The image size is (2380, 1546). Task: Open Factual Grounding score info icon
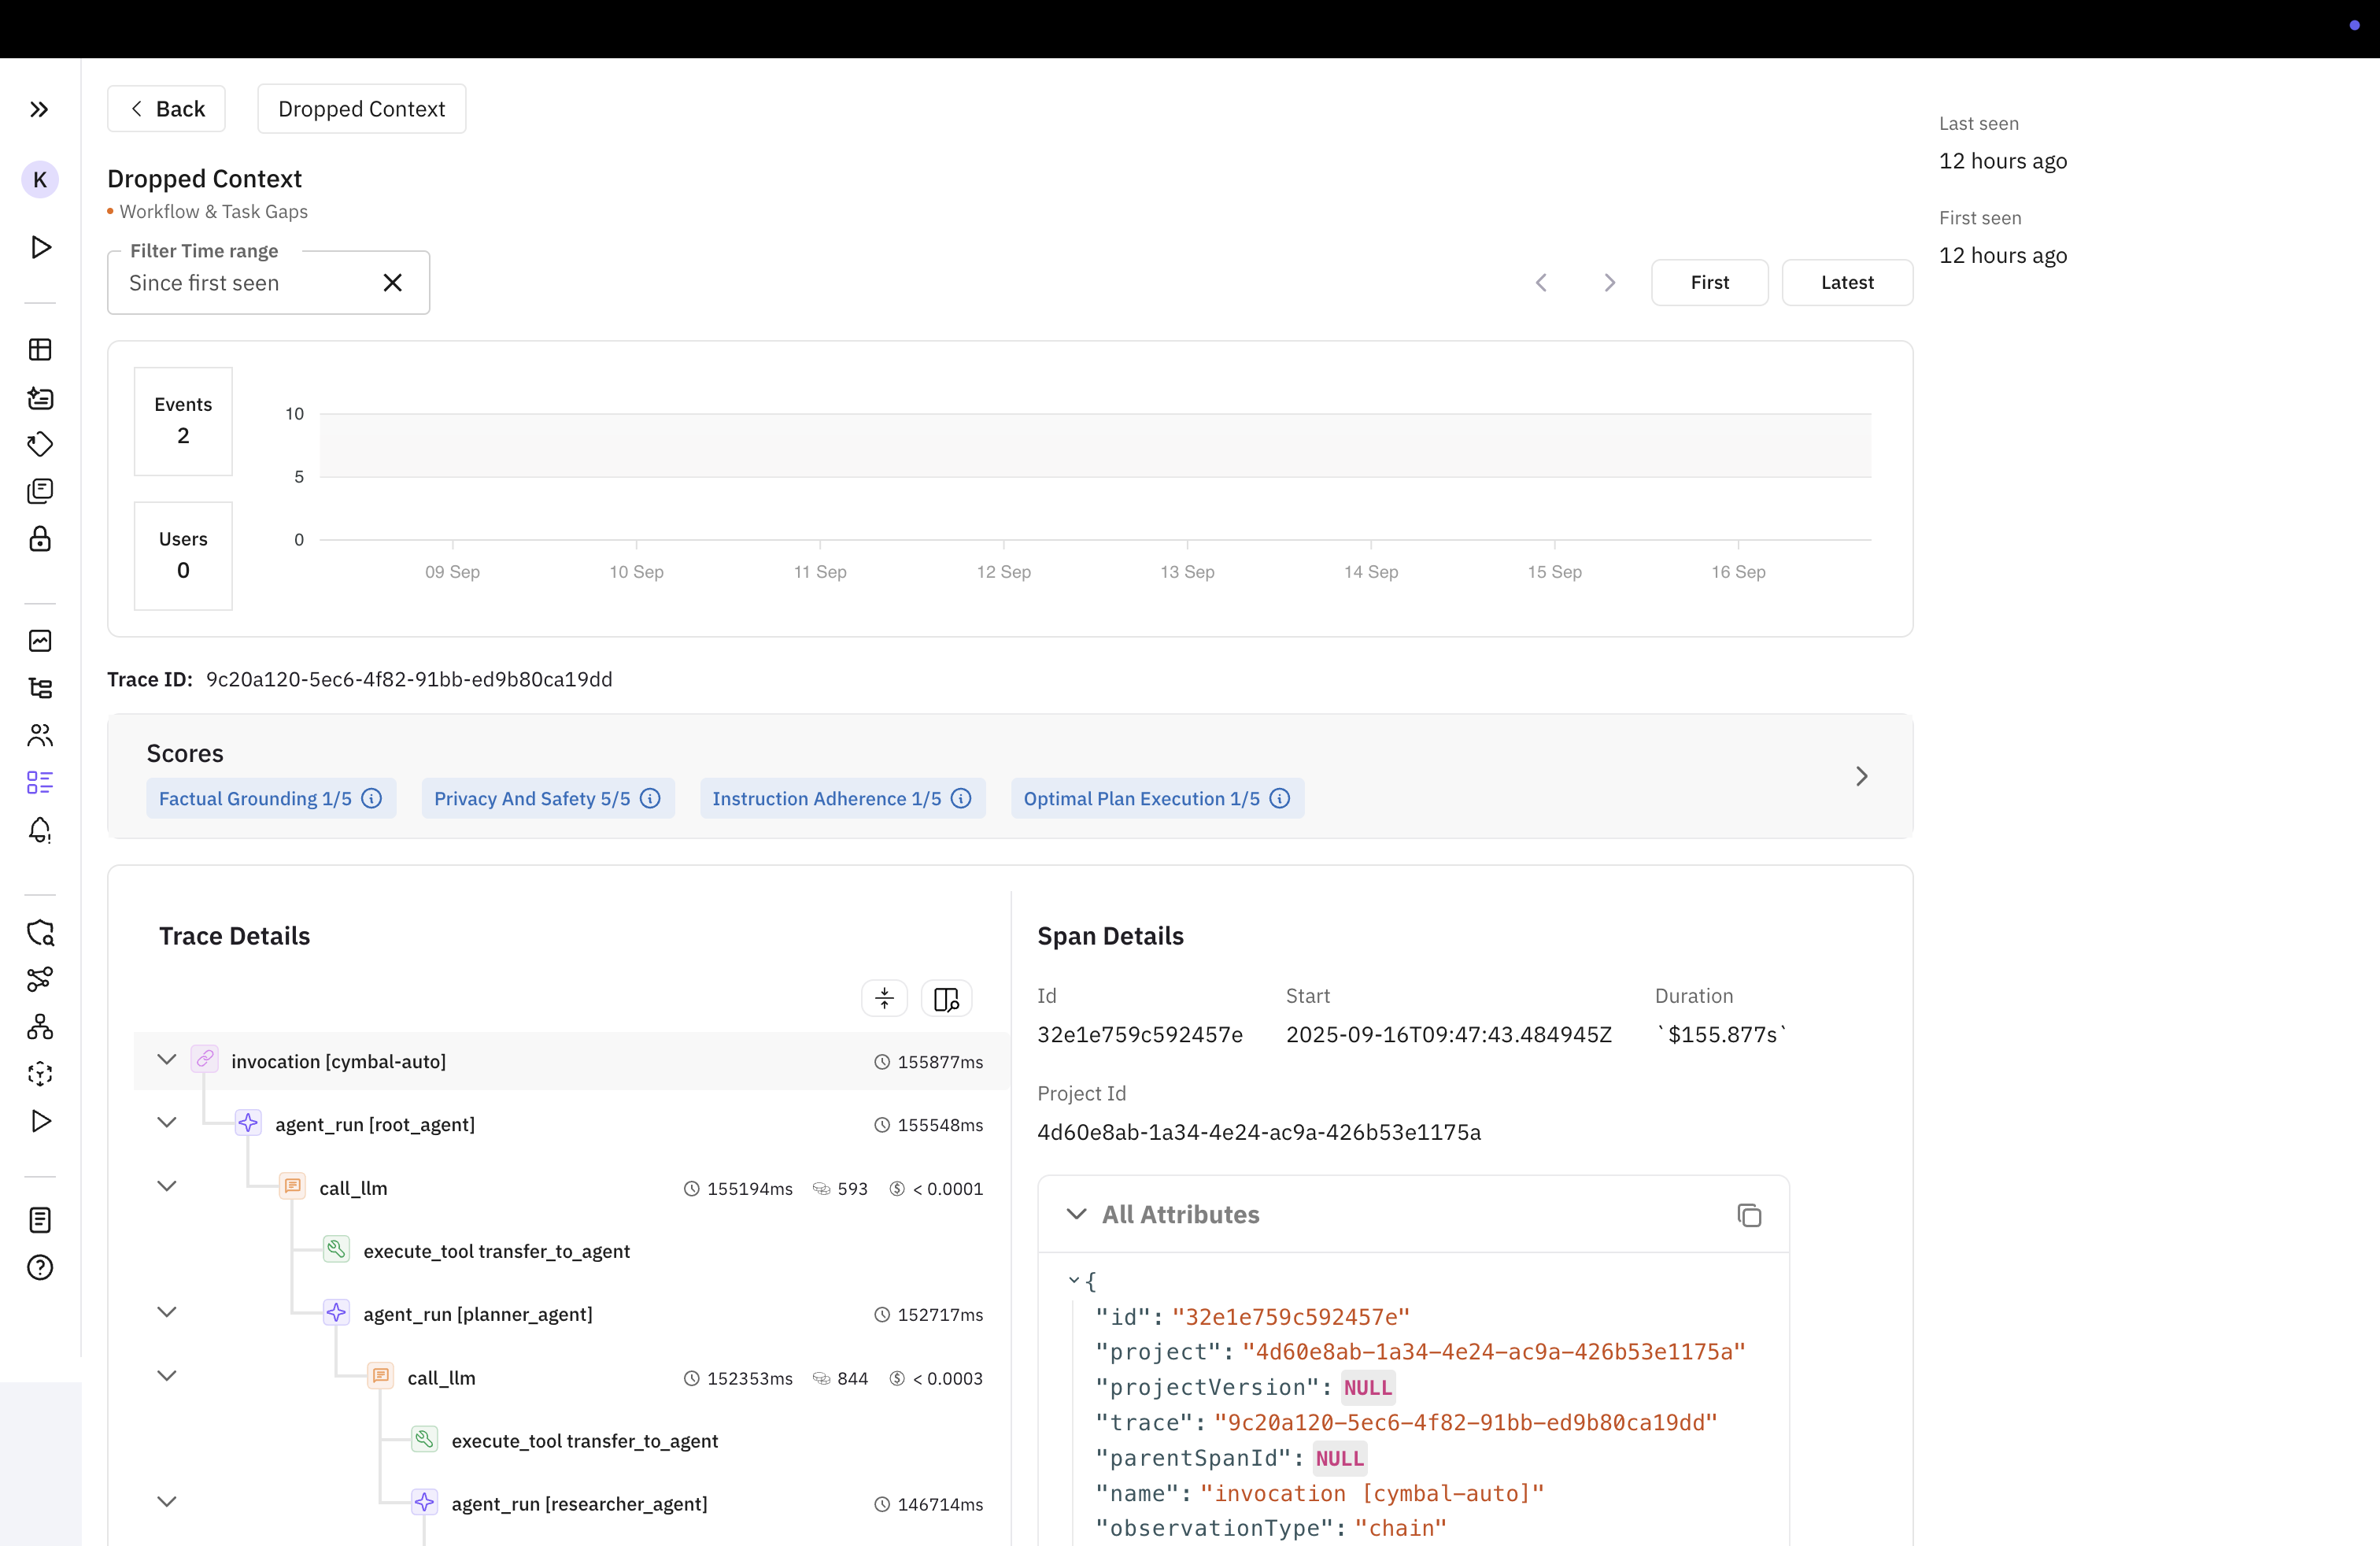tap(372, 798)
